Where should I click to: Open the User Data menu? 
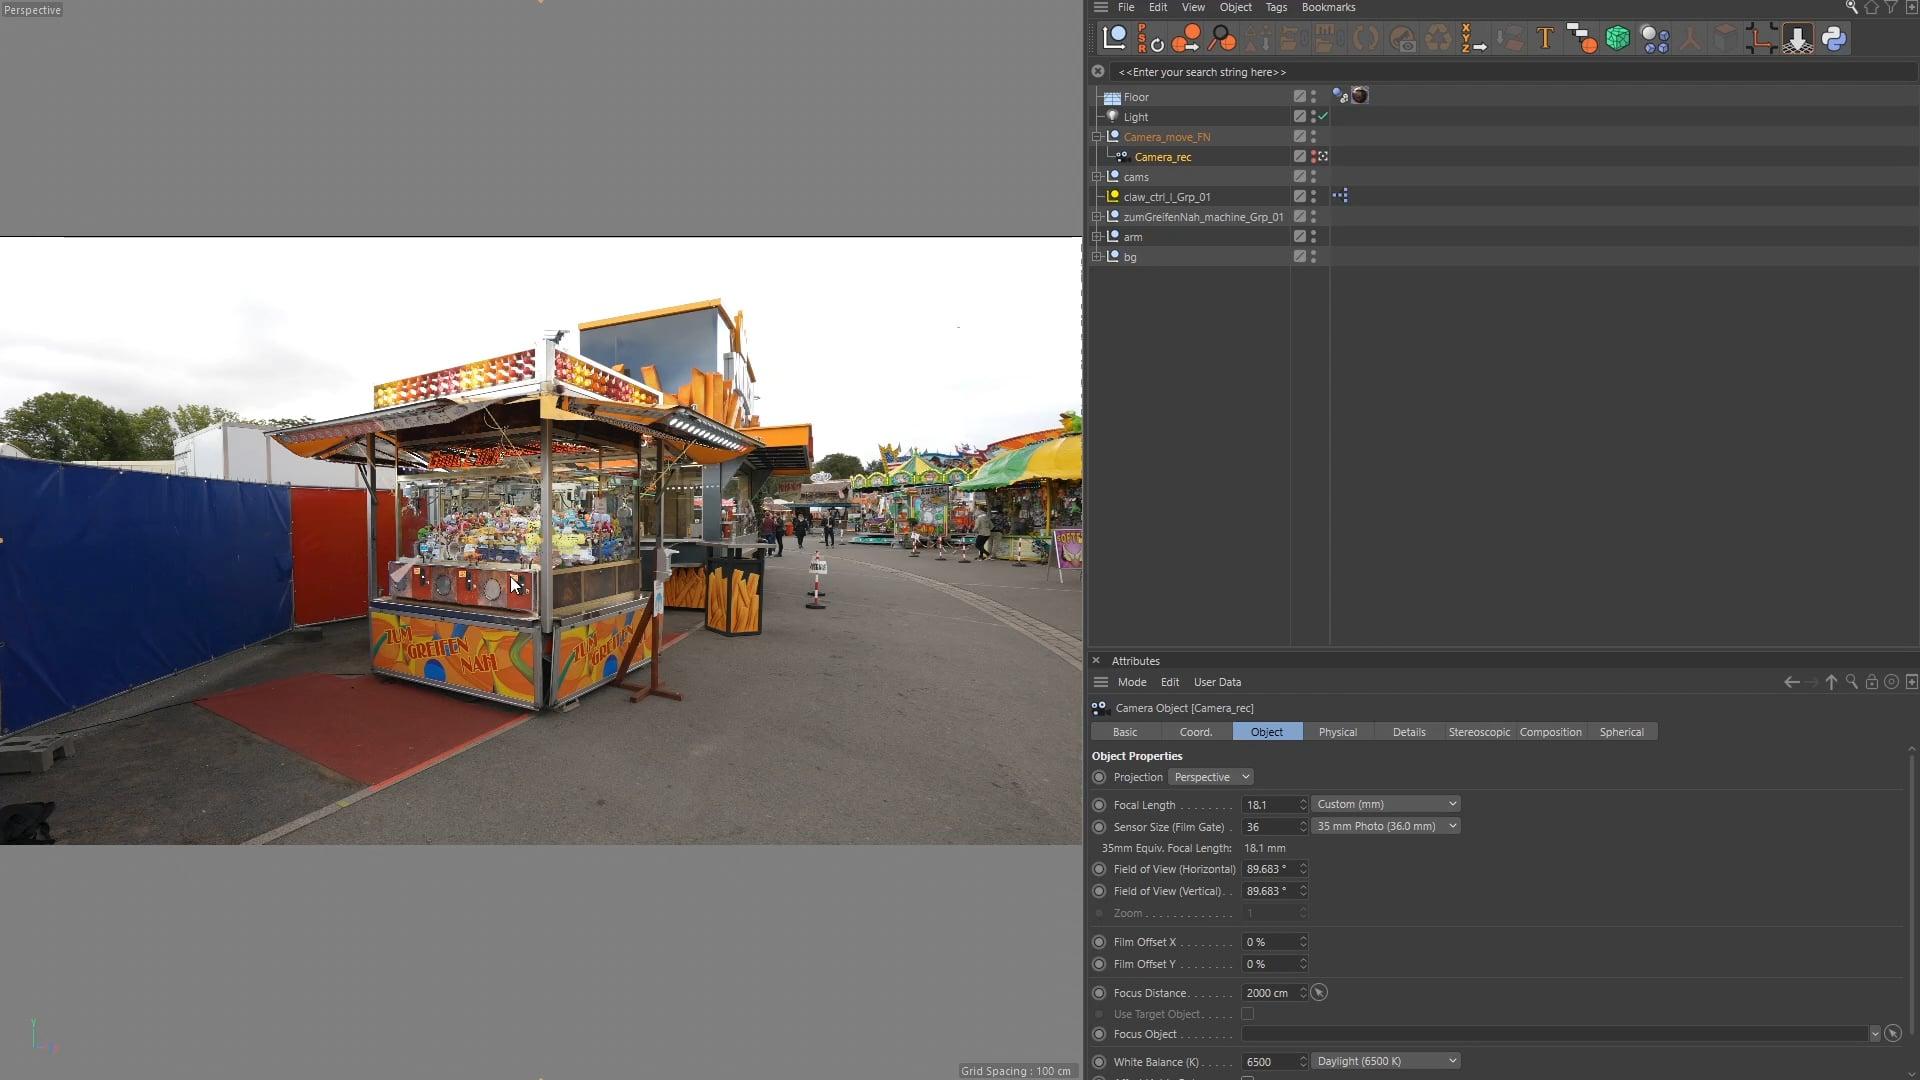tap(1217, 682)
